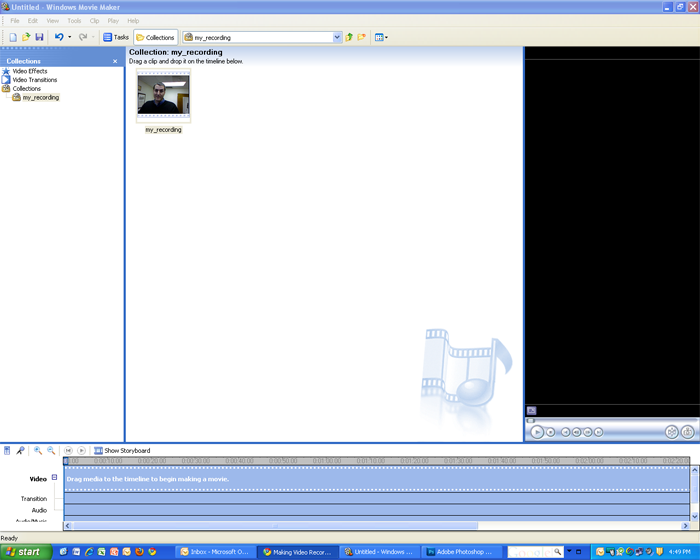Click the Undo arrow icon
This screenshot has height=560, width=700.
coord(59,37)
